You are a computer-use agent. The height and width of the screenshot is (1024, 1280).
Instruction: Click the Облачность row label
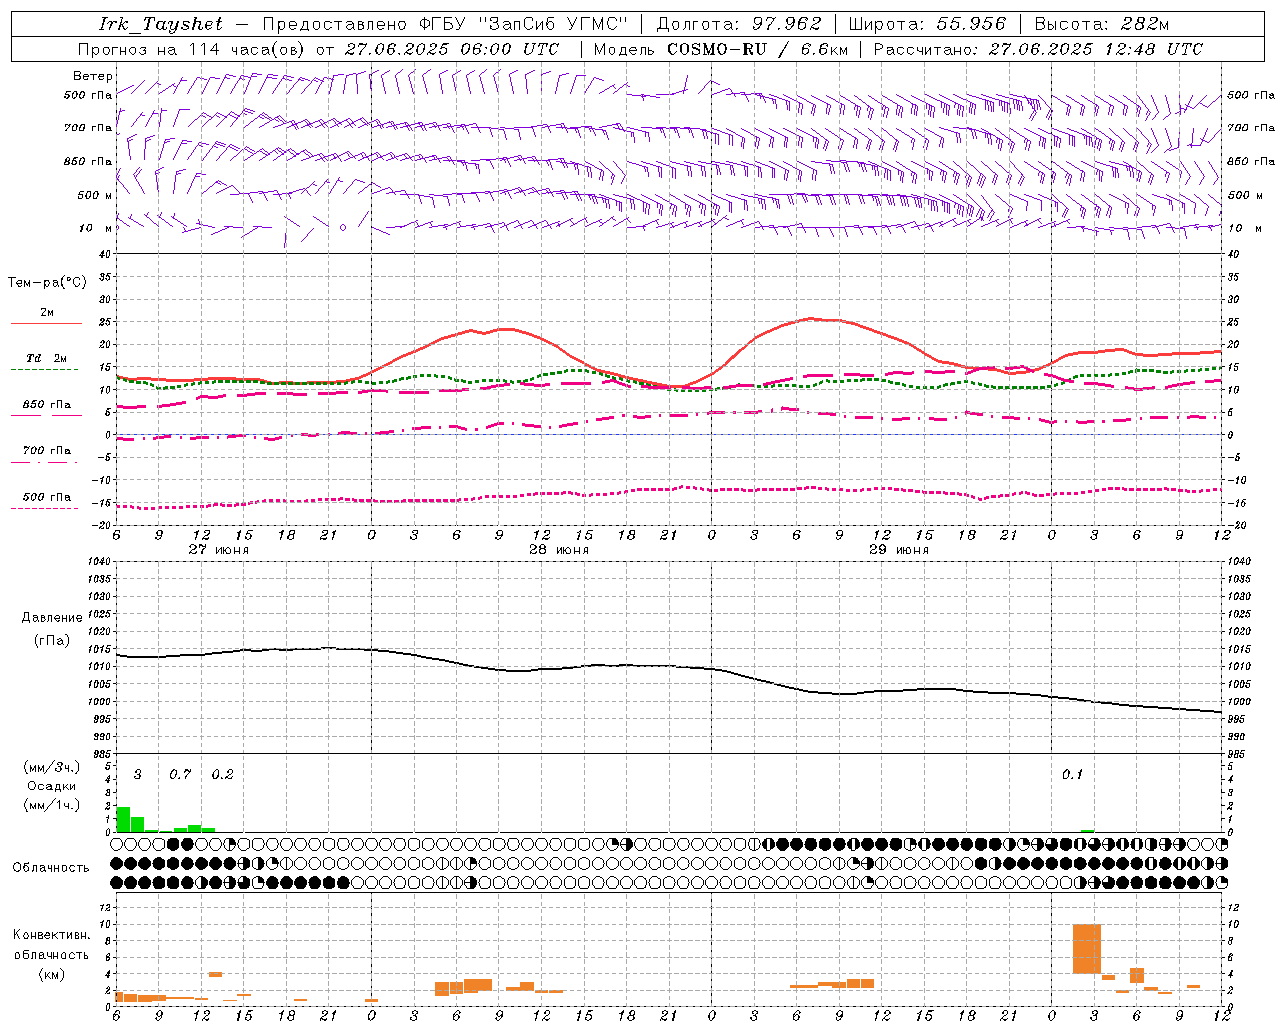pos(51,868)
